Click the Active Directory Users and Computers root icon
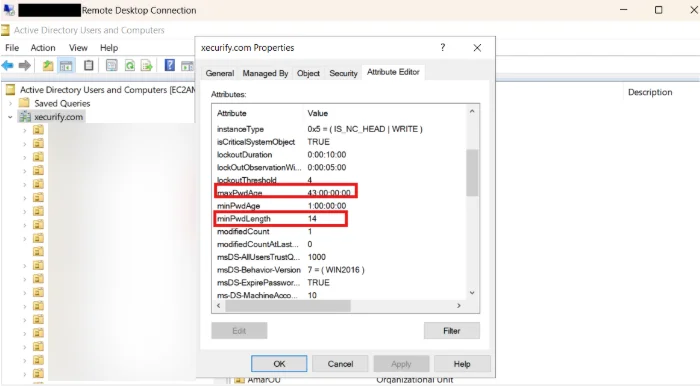 (10, 90)
